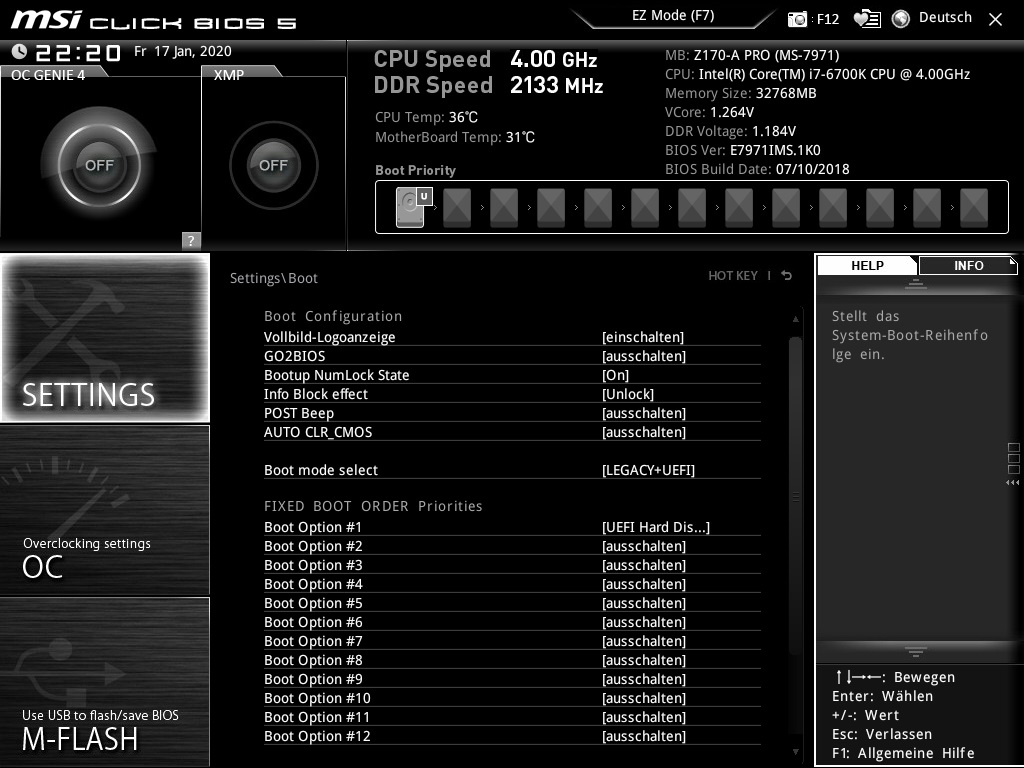Change Info Block effect [Unlock]

628,394
